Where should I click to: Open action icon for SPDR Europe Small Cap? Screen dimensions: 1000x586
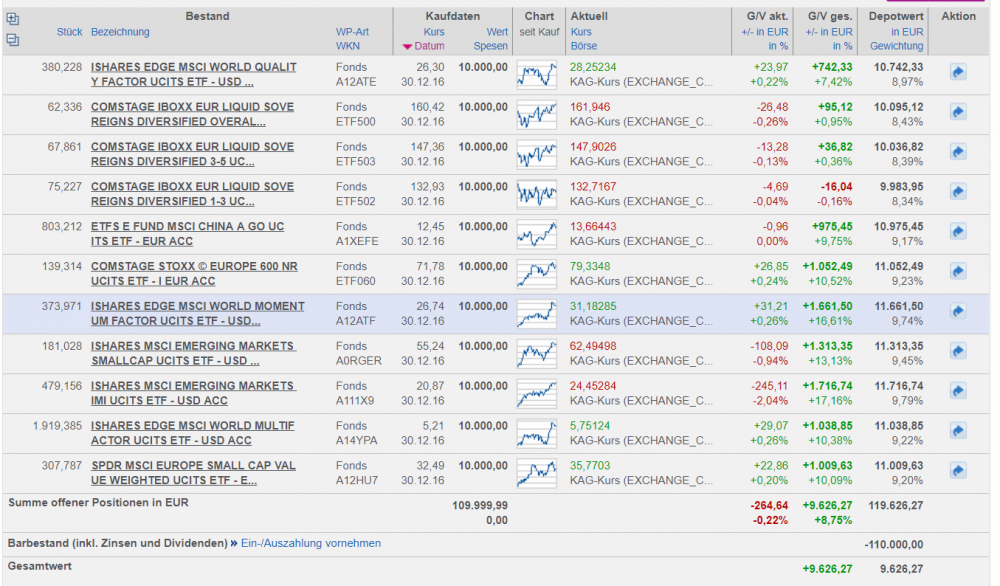point(957,471)
